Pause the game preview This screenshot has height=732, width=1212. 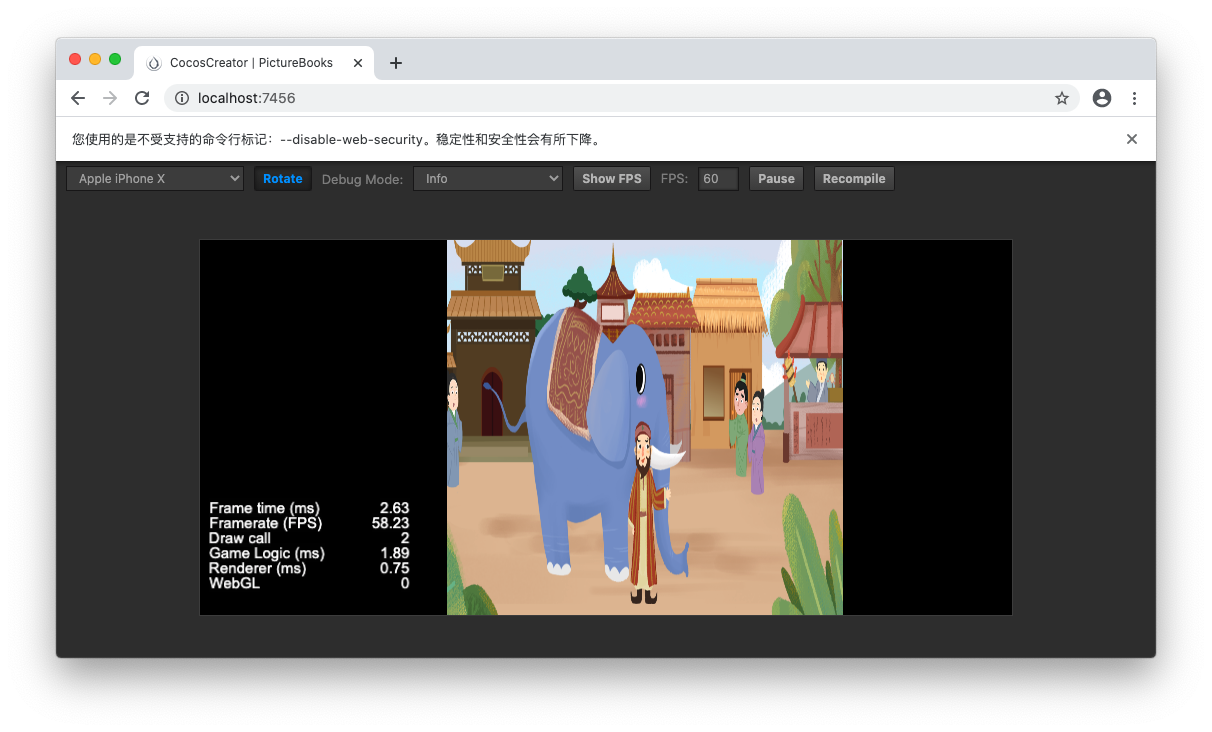776,179
